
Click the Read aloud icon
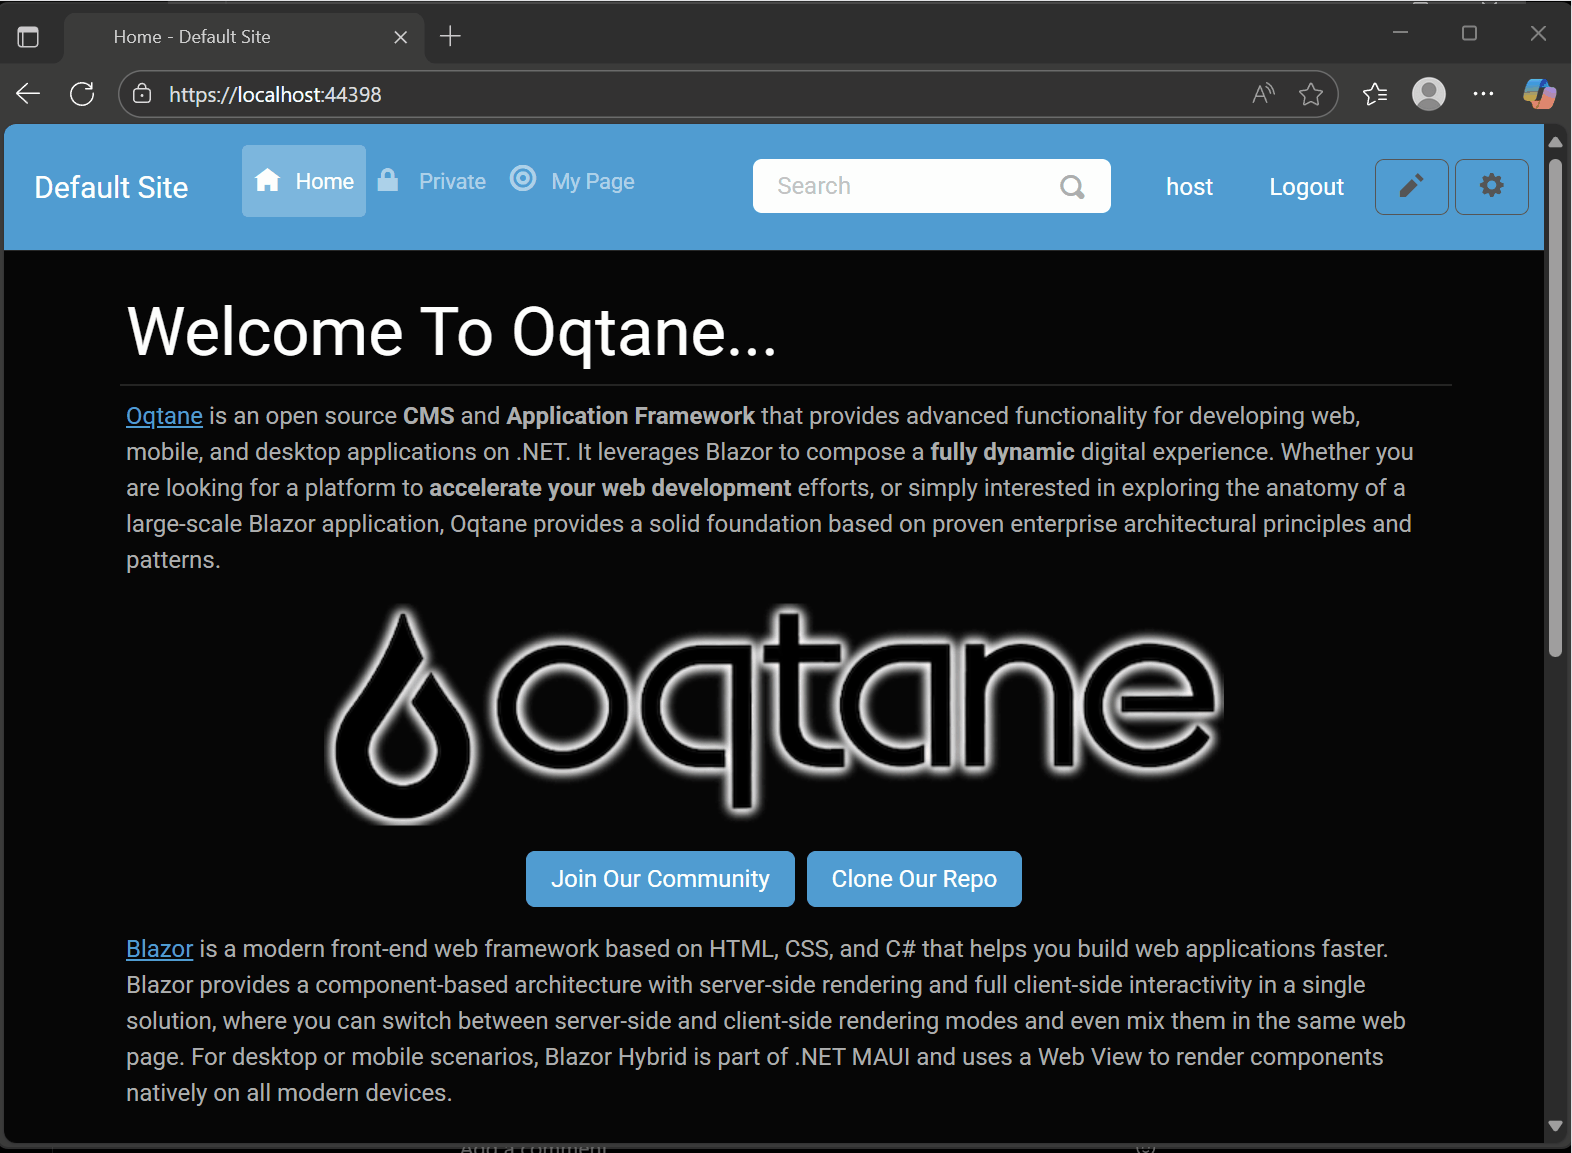click(x=1263, y=94)
